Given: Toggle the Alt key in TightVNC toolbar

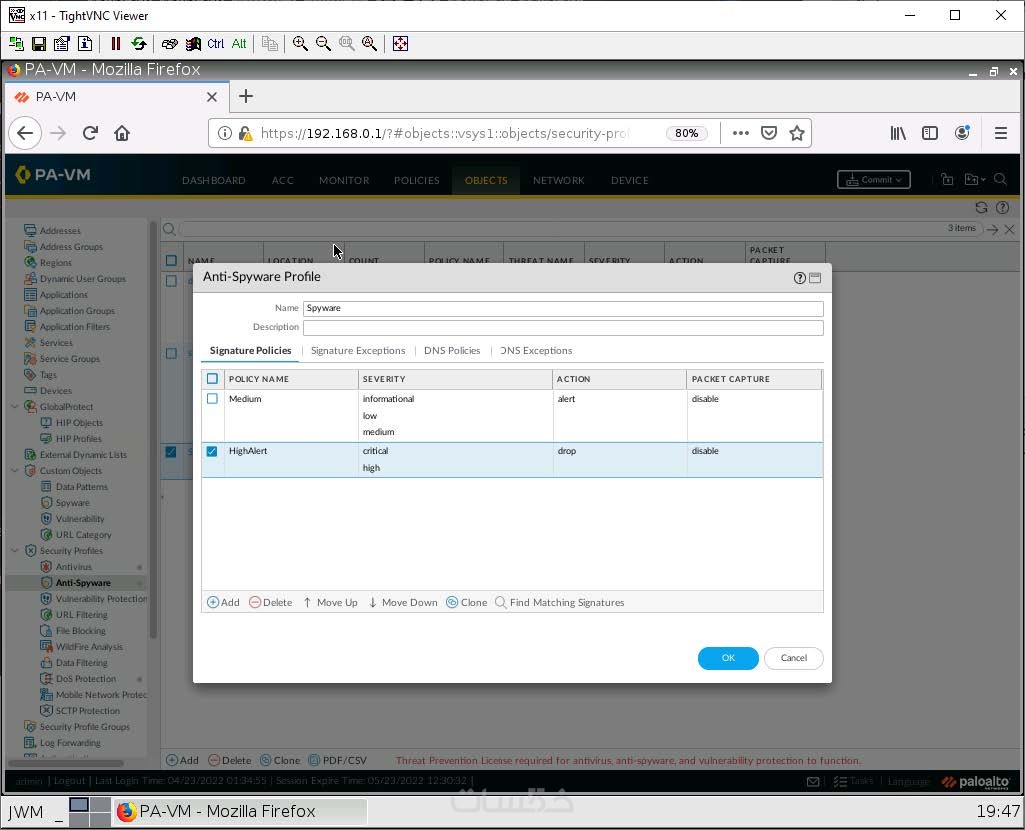Looking at the screenshot, I should click(239, 44).
